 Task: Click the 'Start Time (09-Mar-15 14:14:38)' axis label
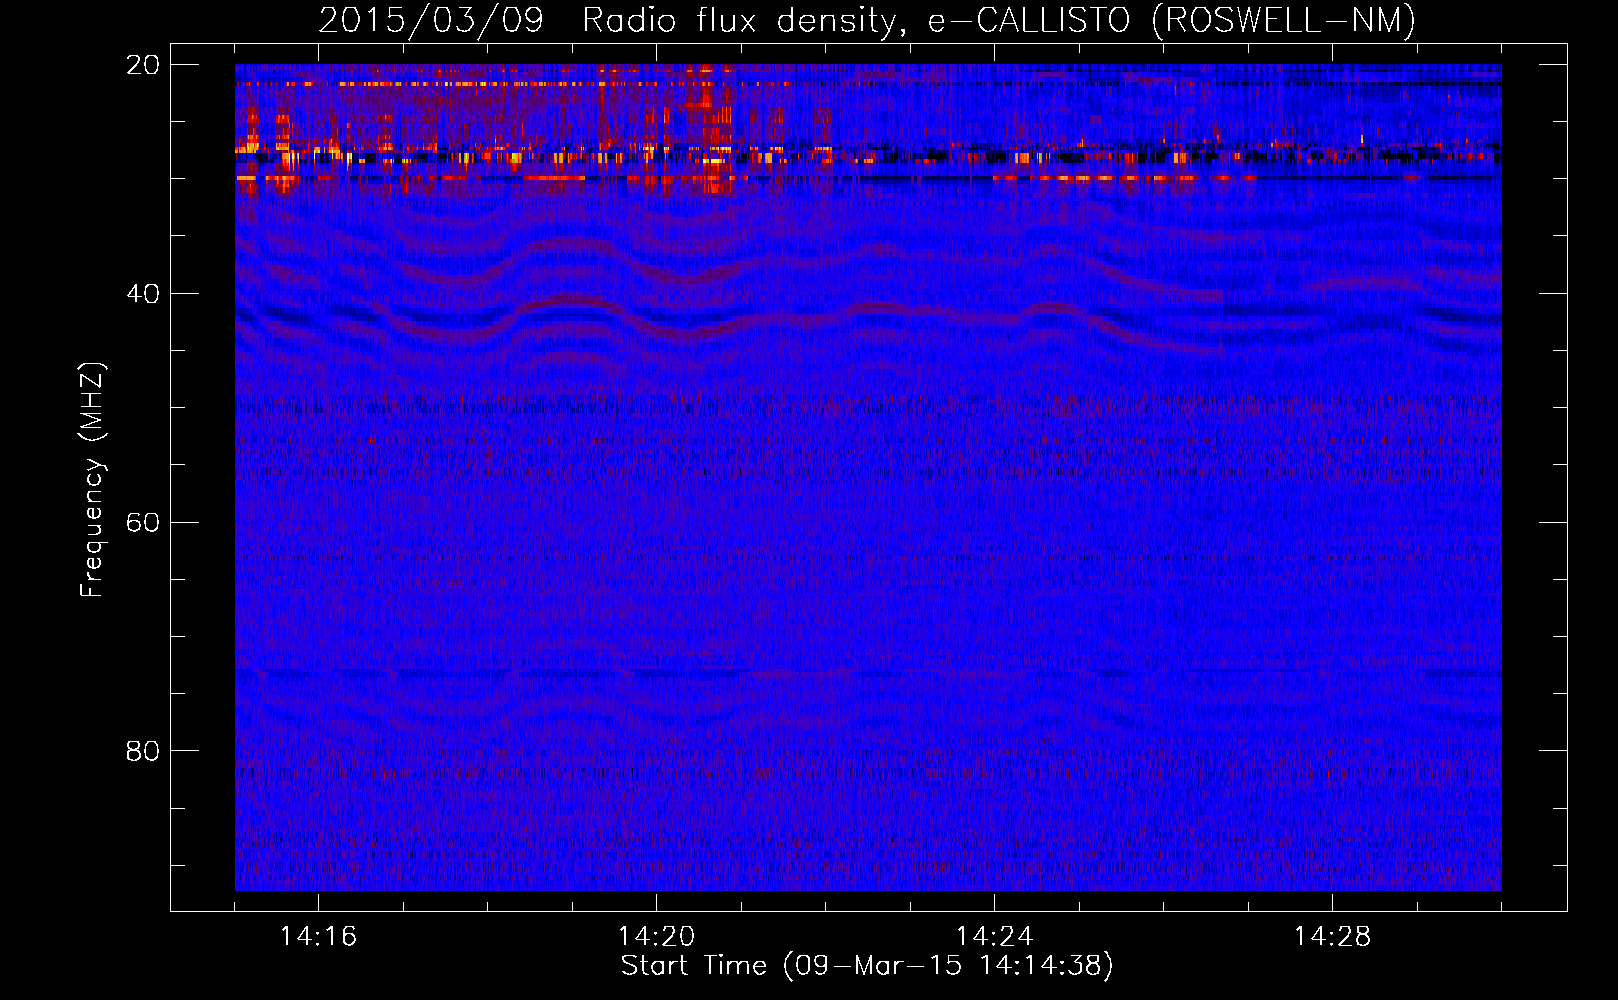(x=867, y=965)
